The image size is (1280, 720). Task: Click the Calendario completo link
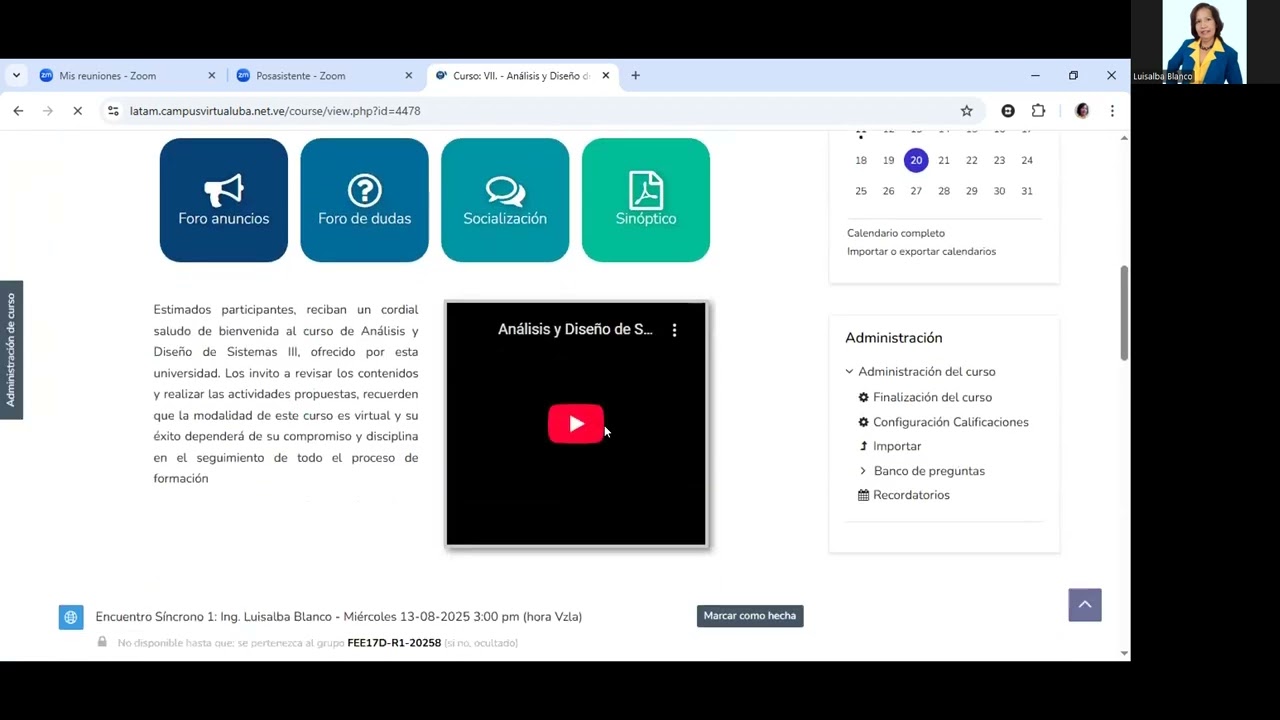click(x=896, y=233)
